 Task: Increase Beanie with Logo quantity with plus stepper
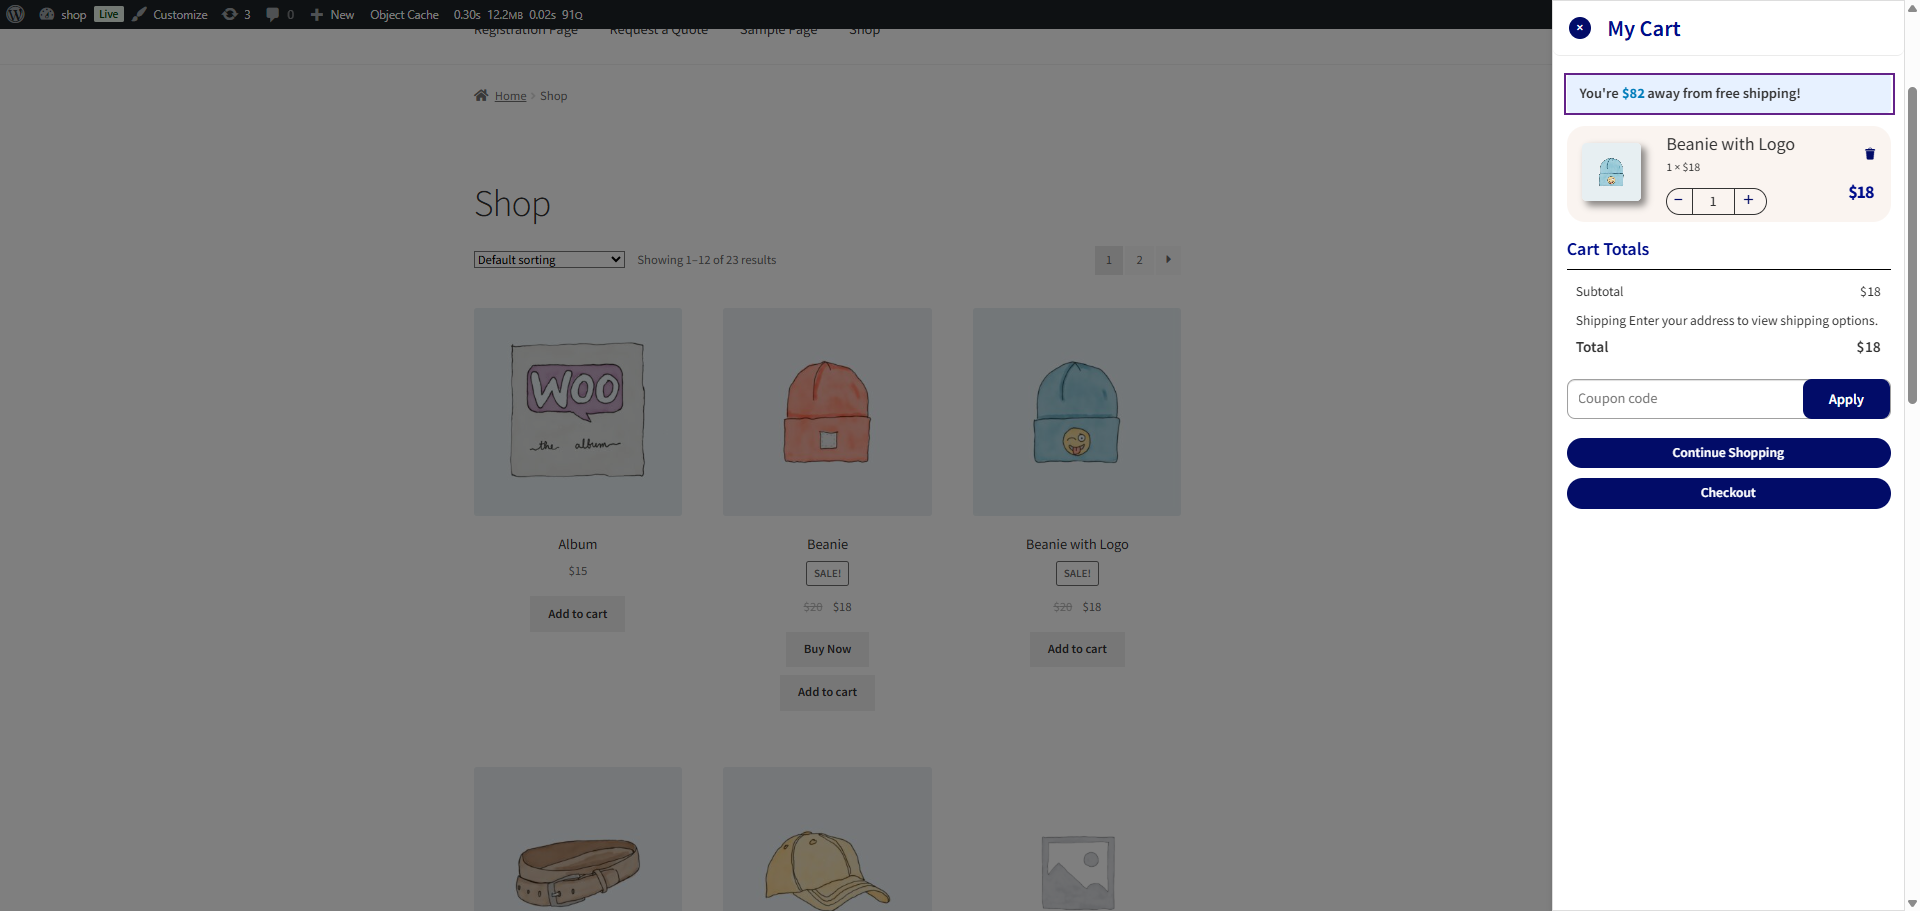click(x=1748, y=201)
